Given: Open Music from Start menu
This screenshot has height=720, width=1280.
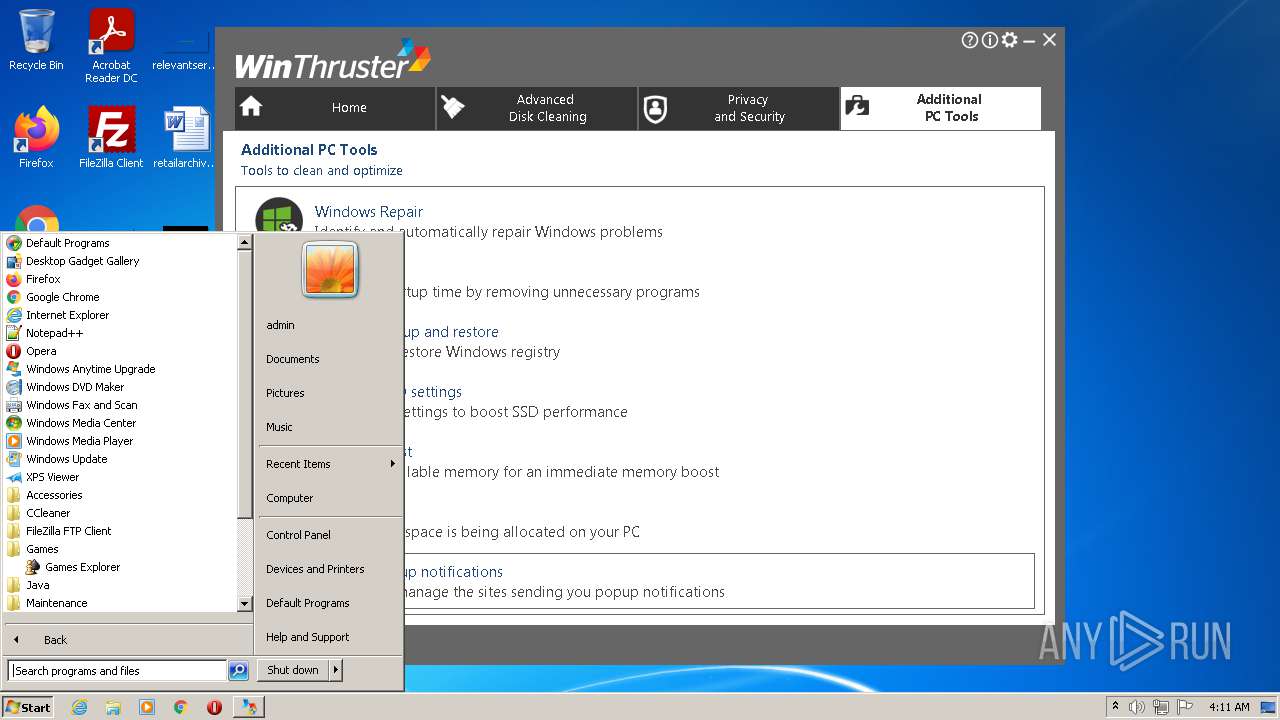Looking at the screenshot, I should coord(279,427).
